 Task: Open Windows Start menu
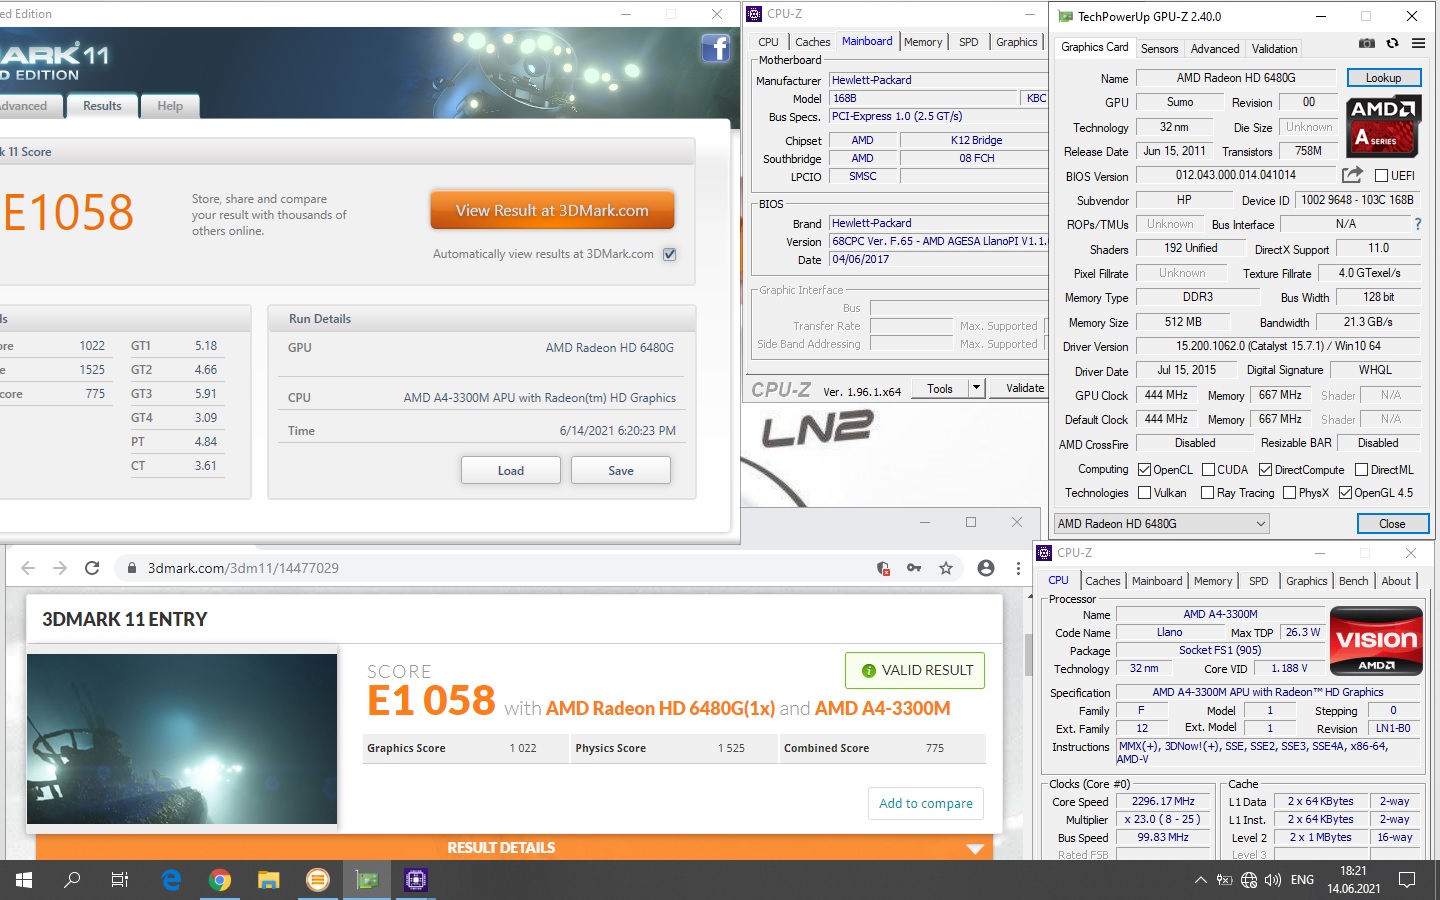[x=24, y=880]
